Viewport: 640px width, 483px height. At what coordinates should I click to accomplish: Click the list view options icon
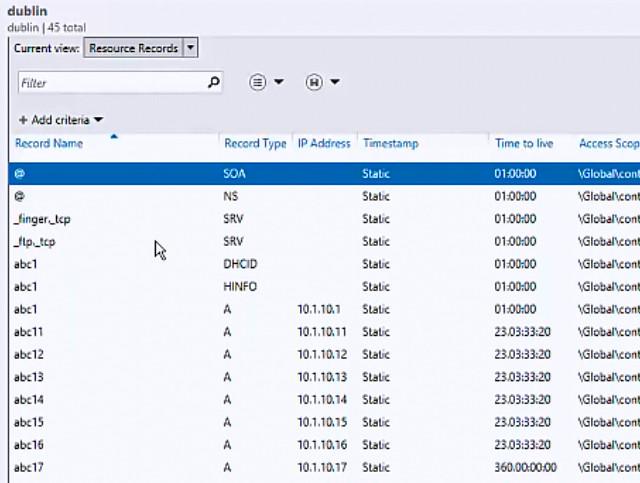coord(258,82)
